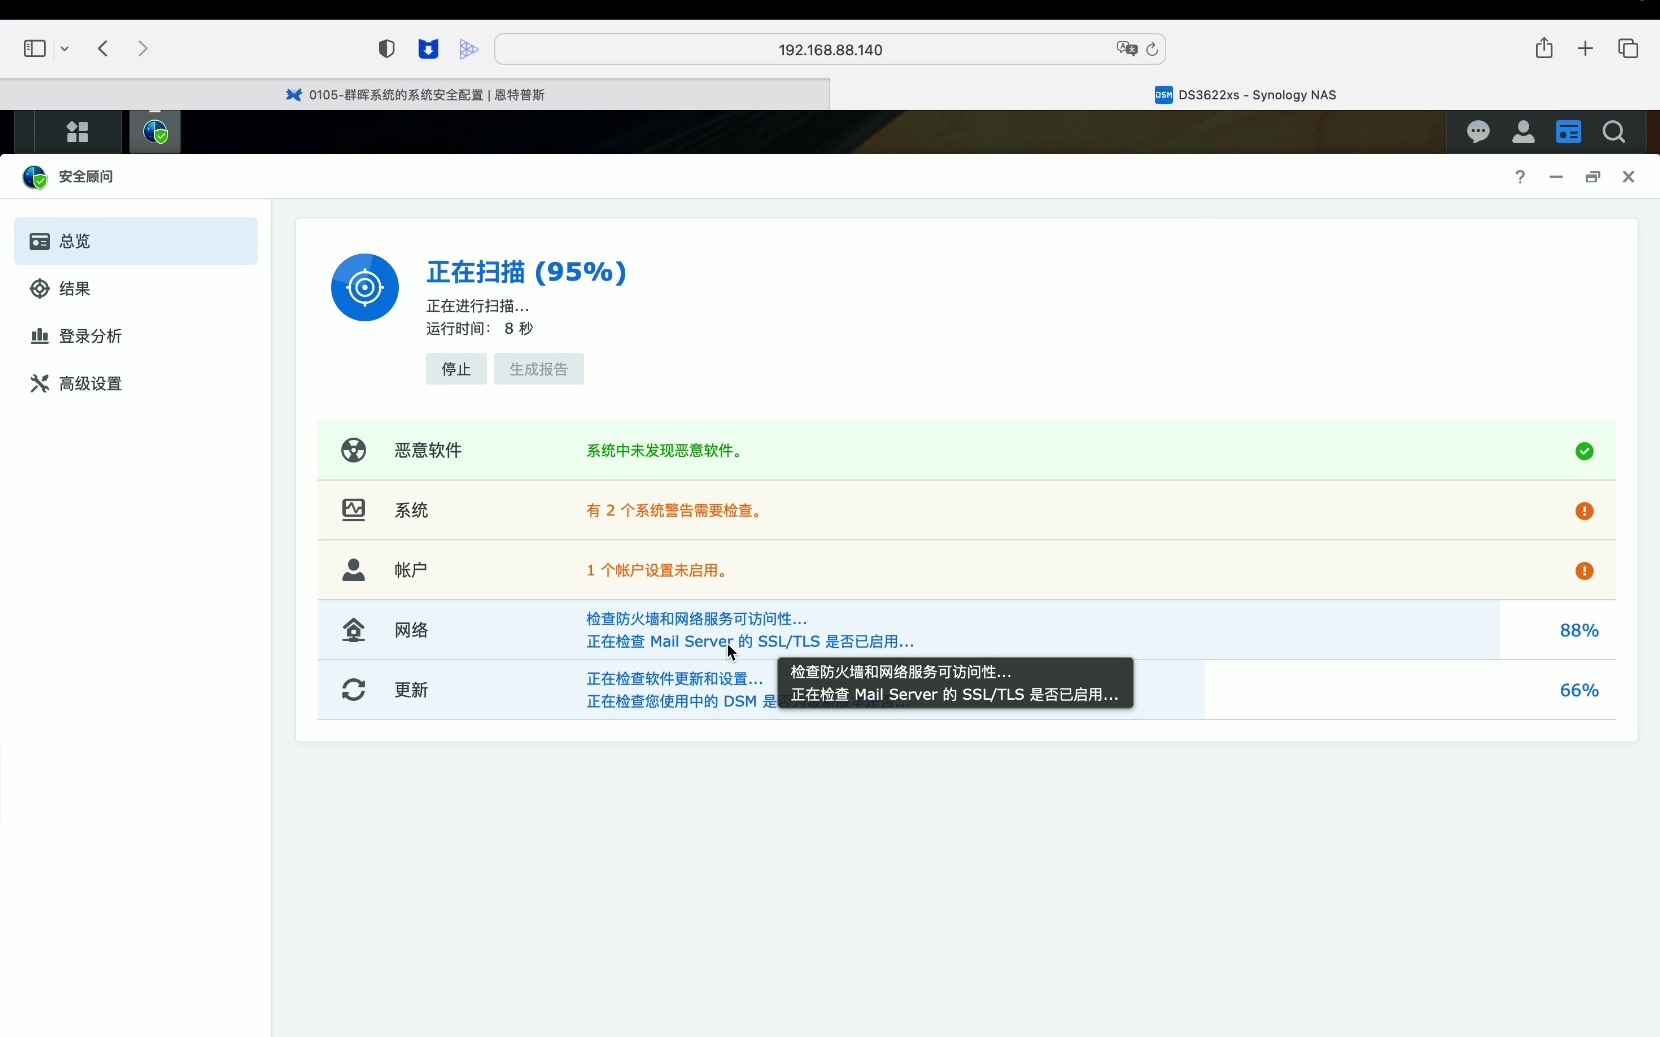Click the 运行时间: 8 秒 text
This screenshot has height=1037, width=1660.
(x=480, y=329)
